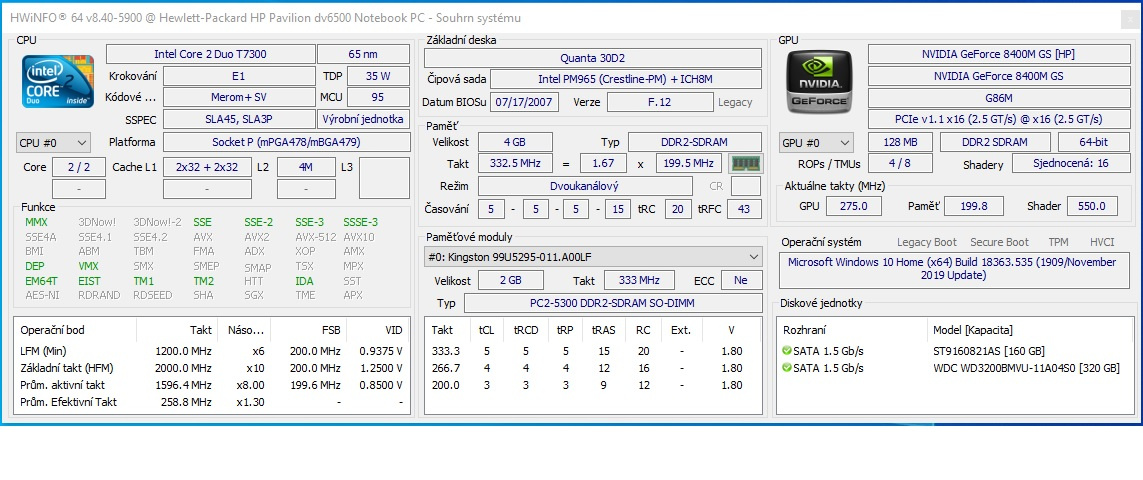This screenshot has height=480, width=1143.
Task: Click the Merom+ SV codename field
Action: click(x=239, y=97)
